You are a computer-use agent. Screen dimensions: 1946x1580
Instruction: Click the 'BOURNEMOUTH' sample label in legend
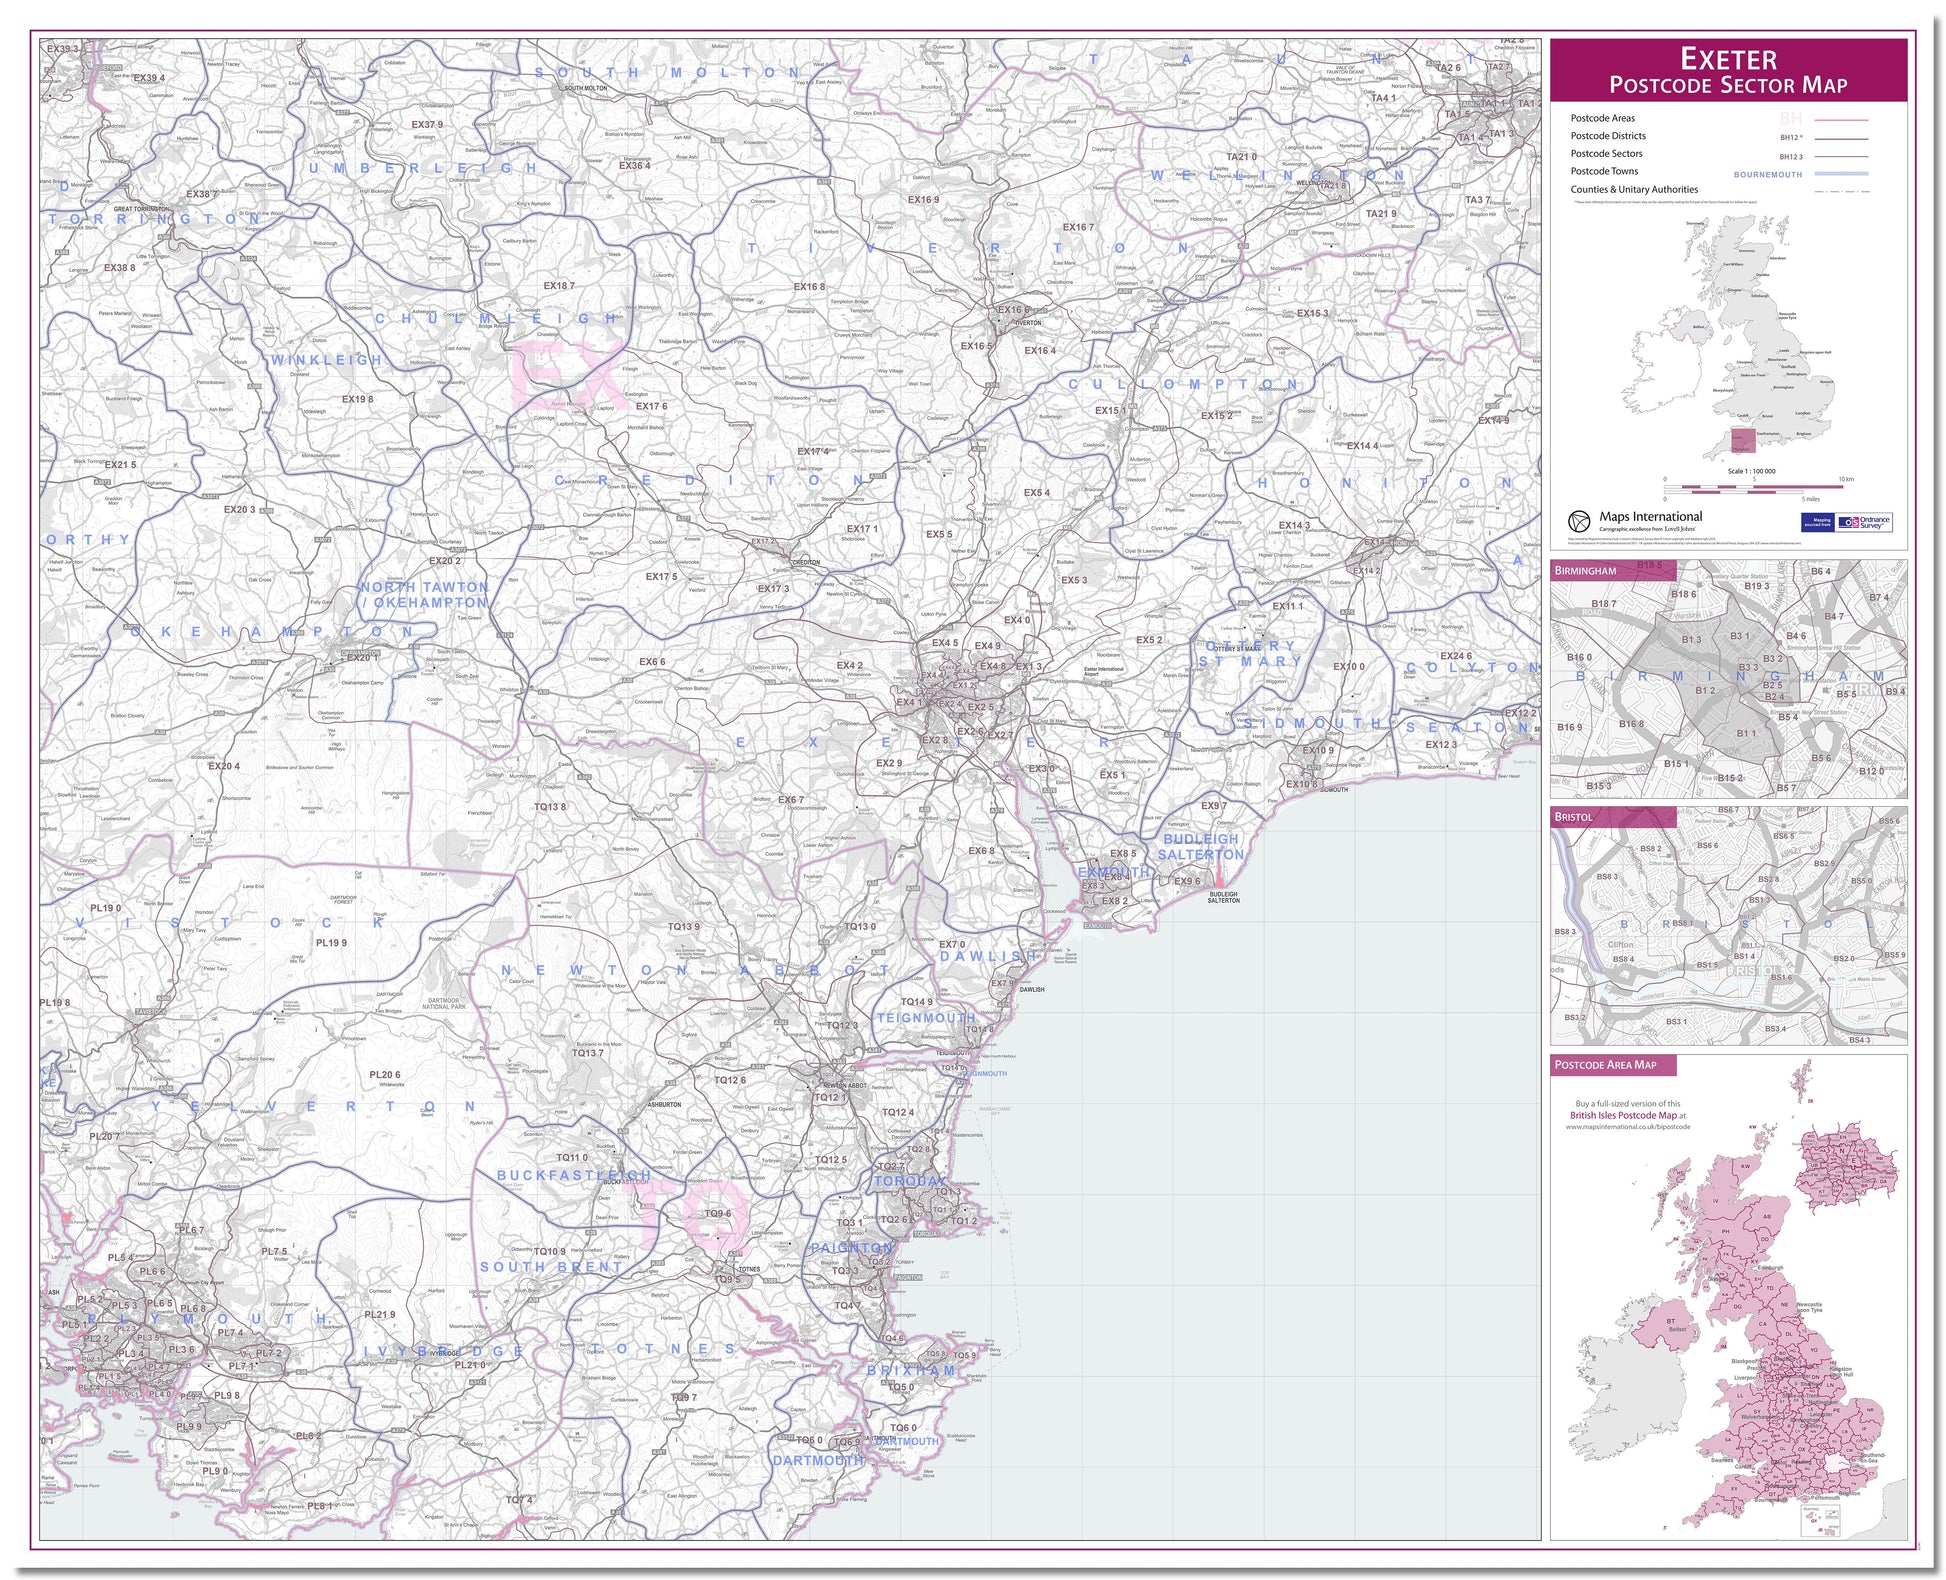(x=1768, y=175)
